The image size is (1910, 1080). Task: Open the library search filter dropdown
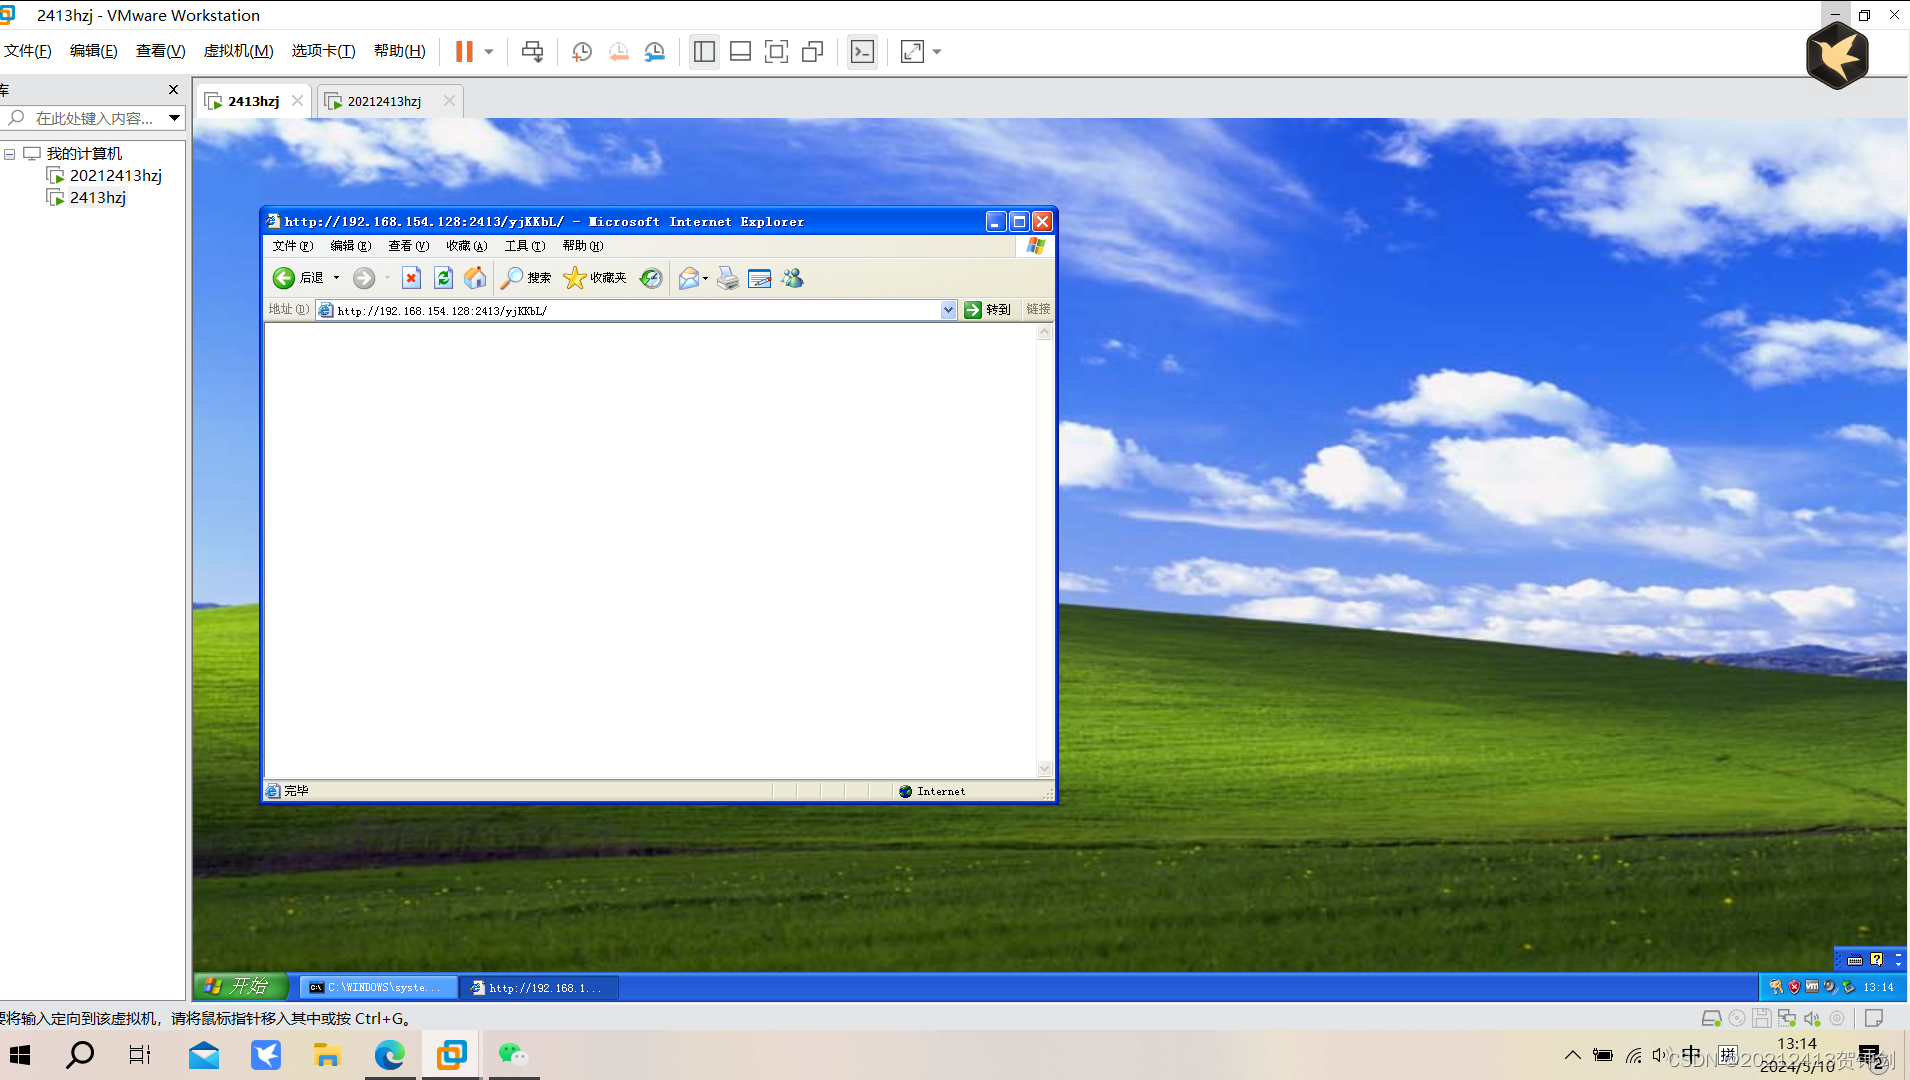[174, 118]
